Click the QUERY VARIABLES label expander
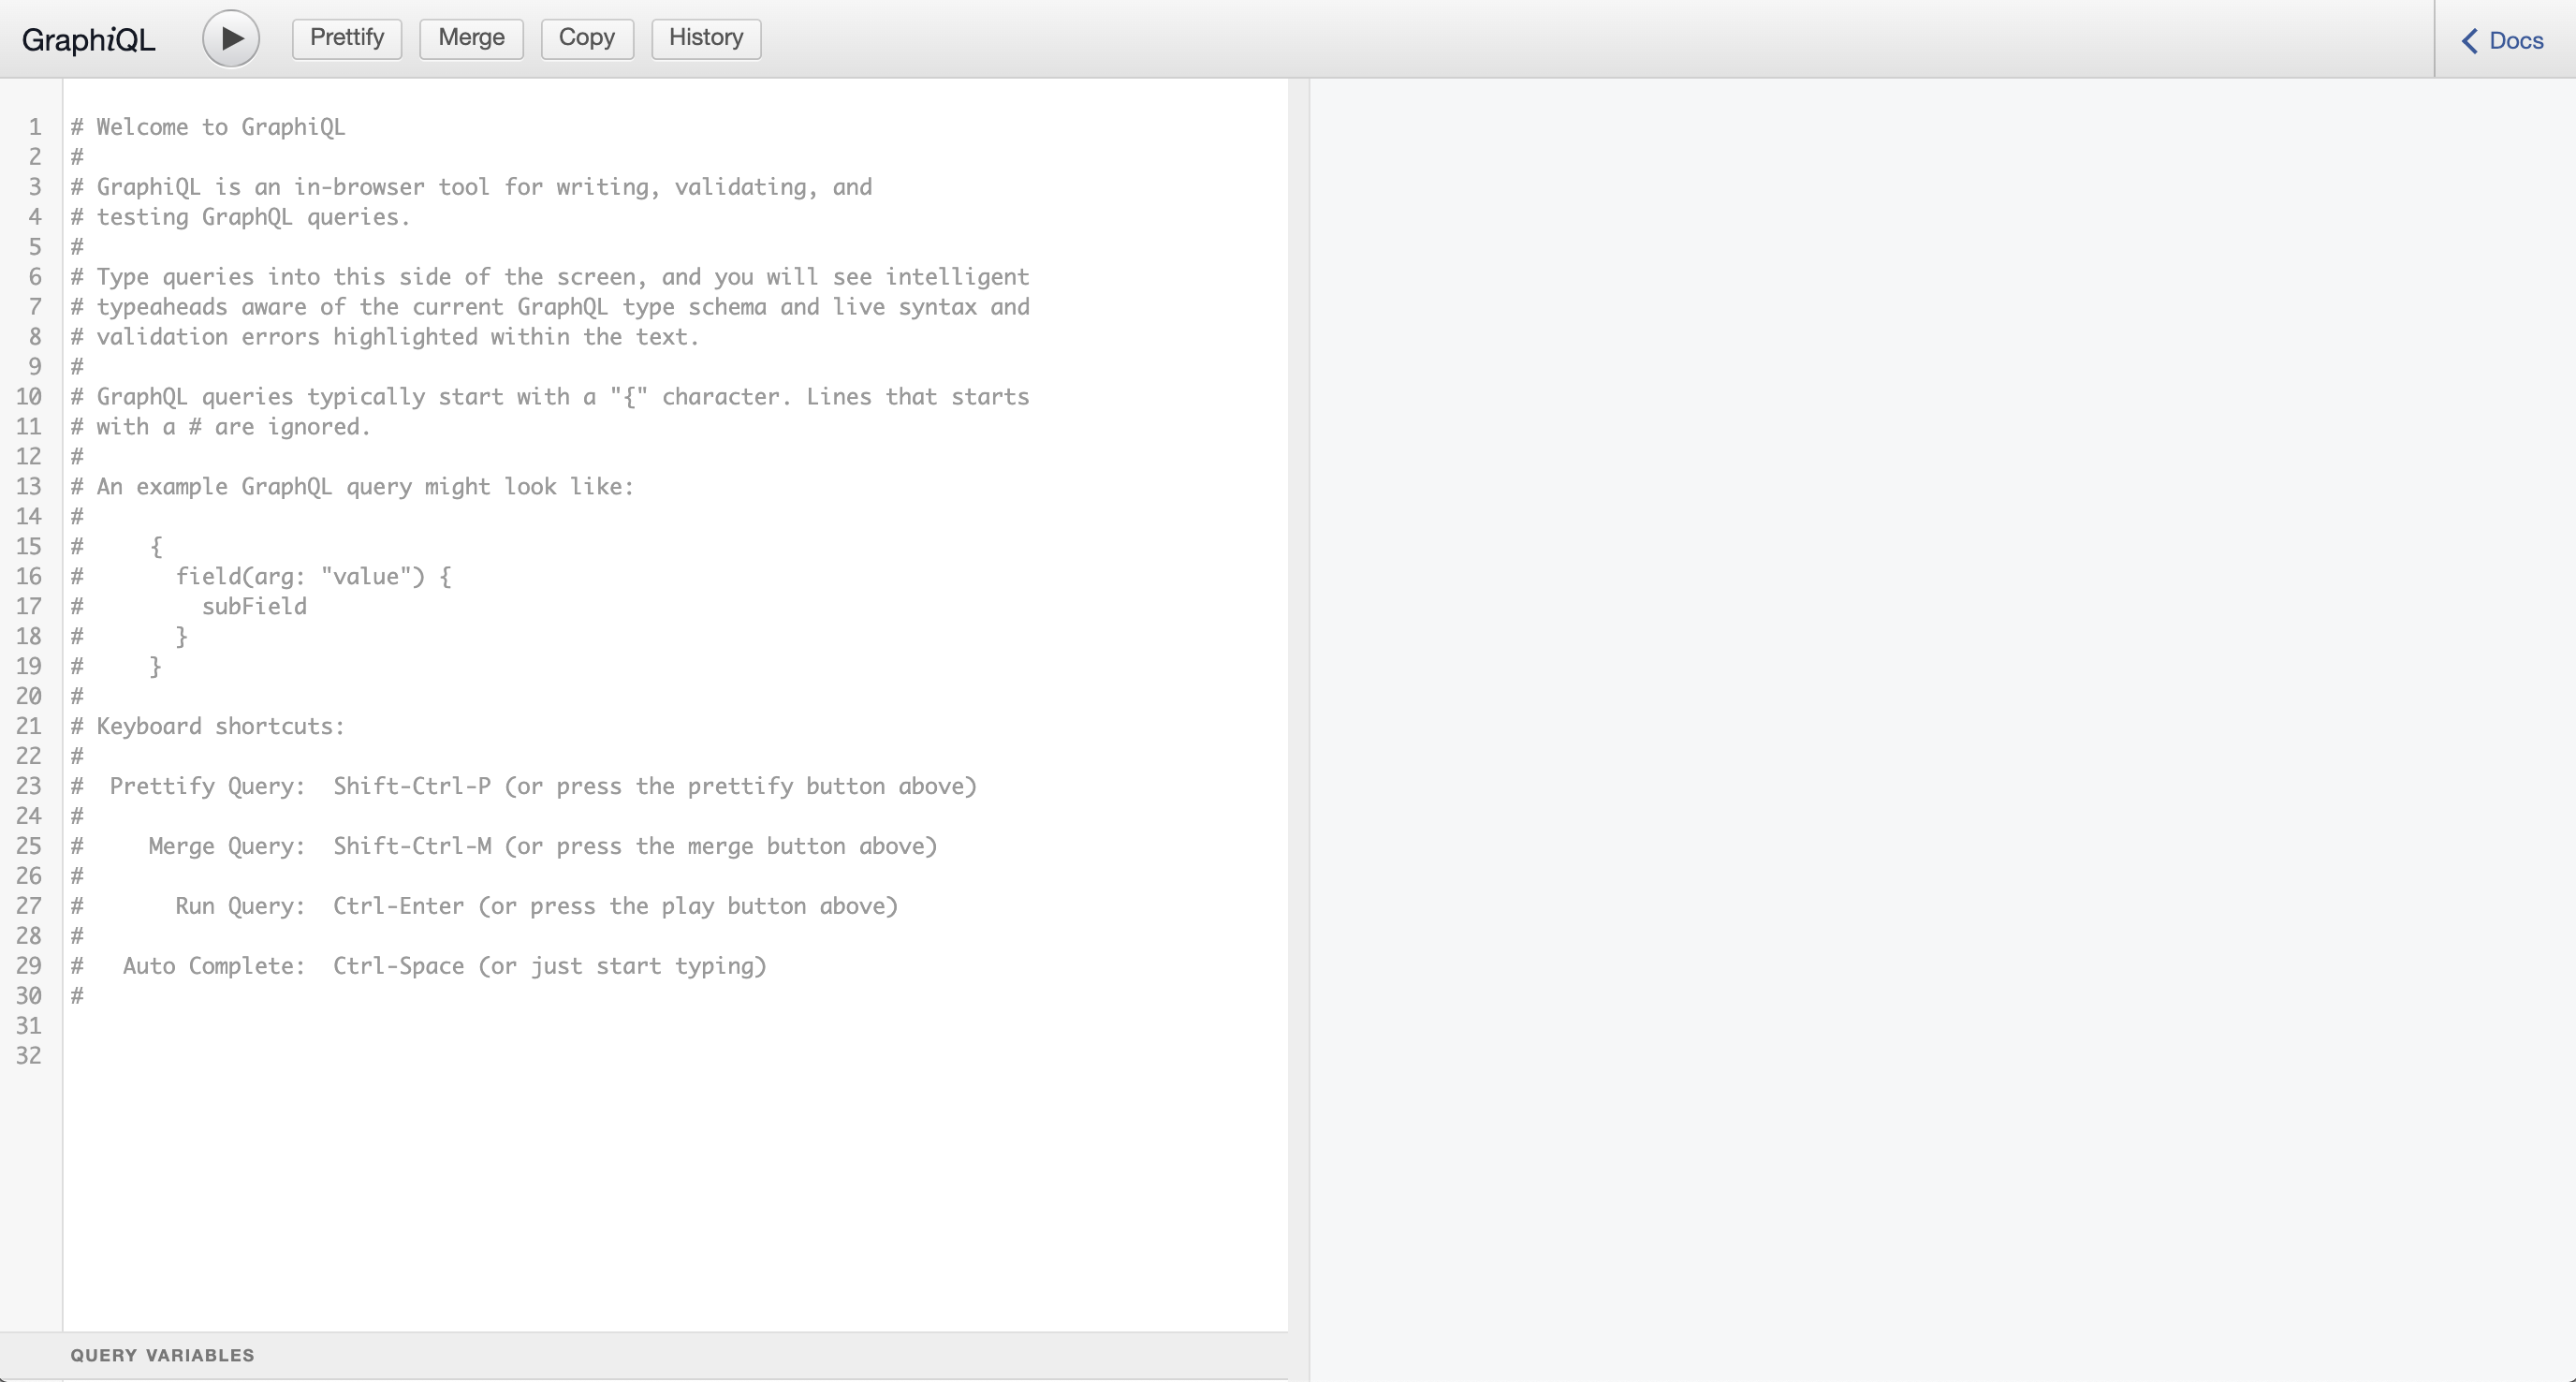This screenshot has width=2576, height=1382. click(x=162, y=1355)
